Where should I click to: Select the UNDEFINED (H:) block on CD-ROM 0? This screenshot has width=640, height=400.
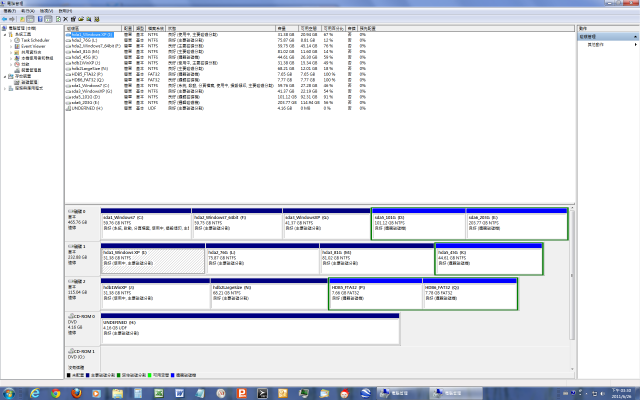[250, 331]
